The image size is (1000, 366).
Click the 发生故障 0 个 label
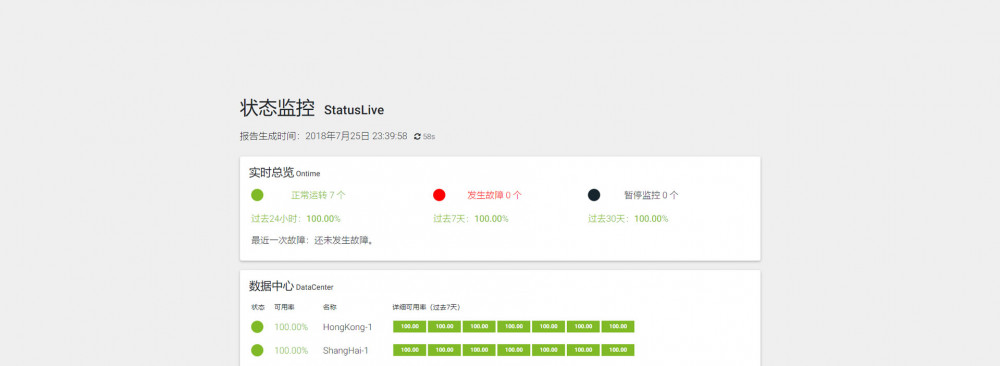[x=494, y=195]
